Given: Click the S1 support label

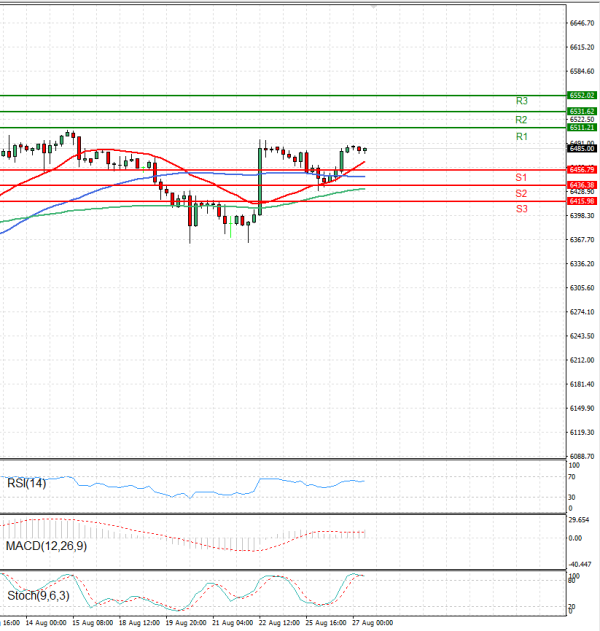Looking at the screenshot, I should coord(521,177).
